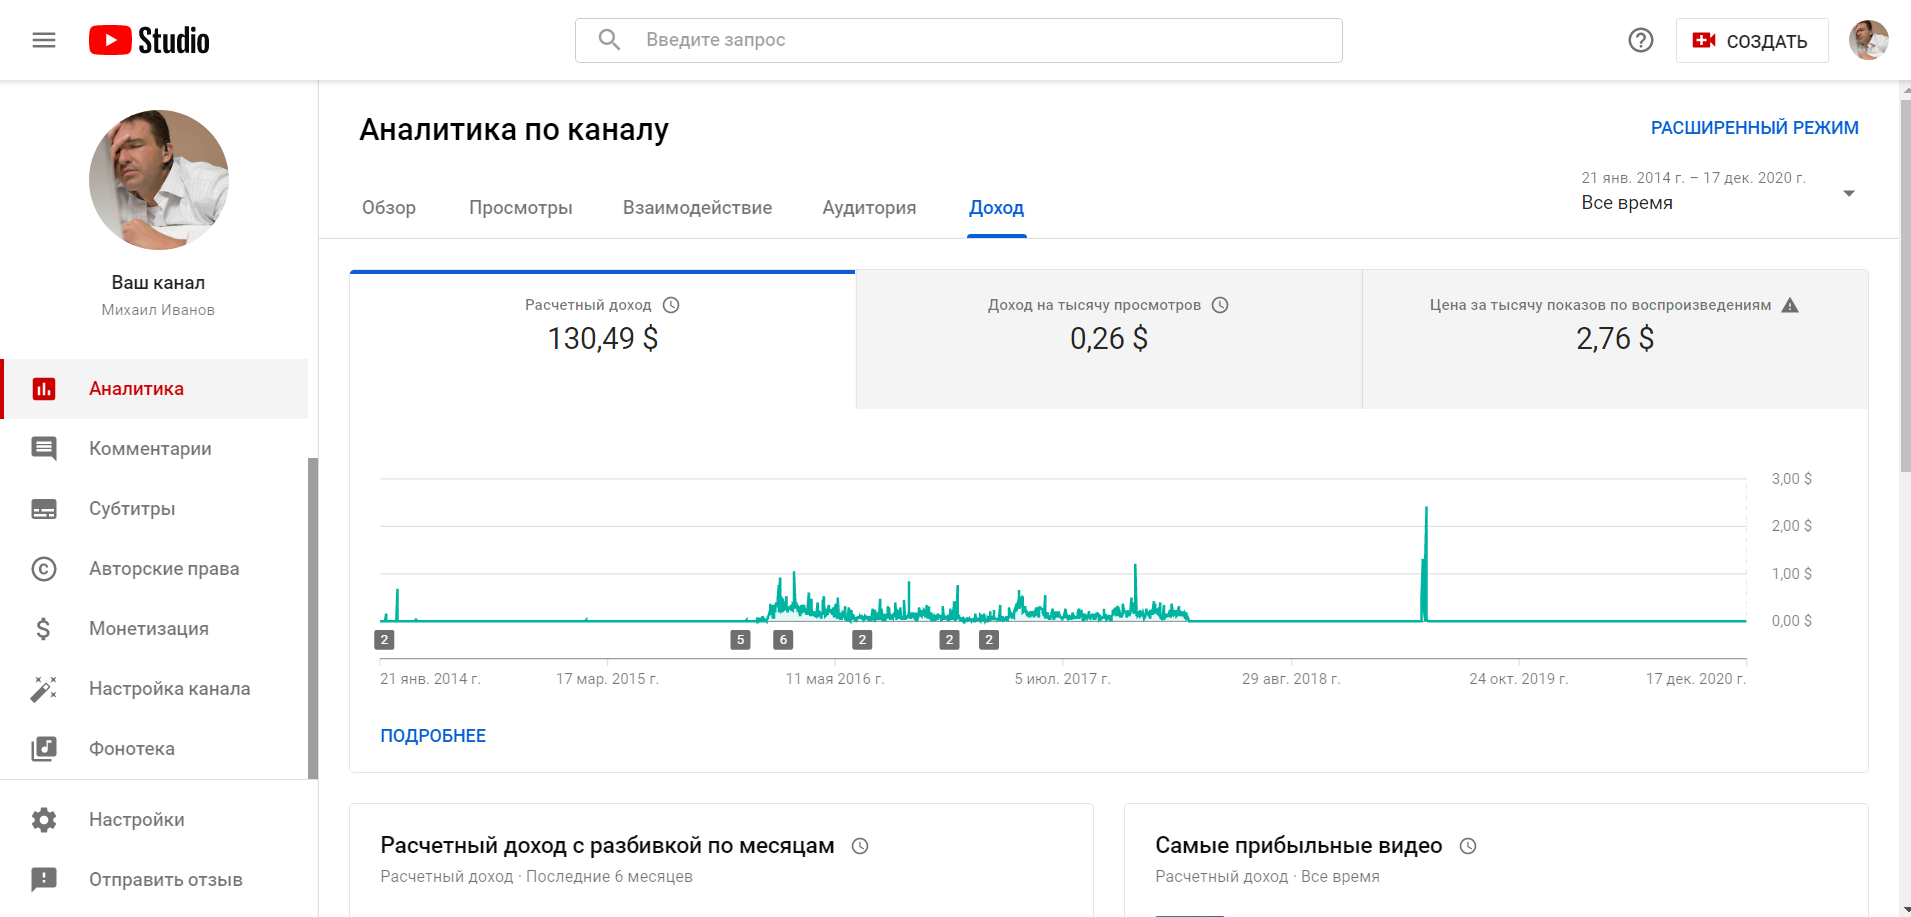Image resolution: width=1911 pixels, height=917 pixels.
Task: Expand the Все время date range dropdown
Action: point(1719,191)
